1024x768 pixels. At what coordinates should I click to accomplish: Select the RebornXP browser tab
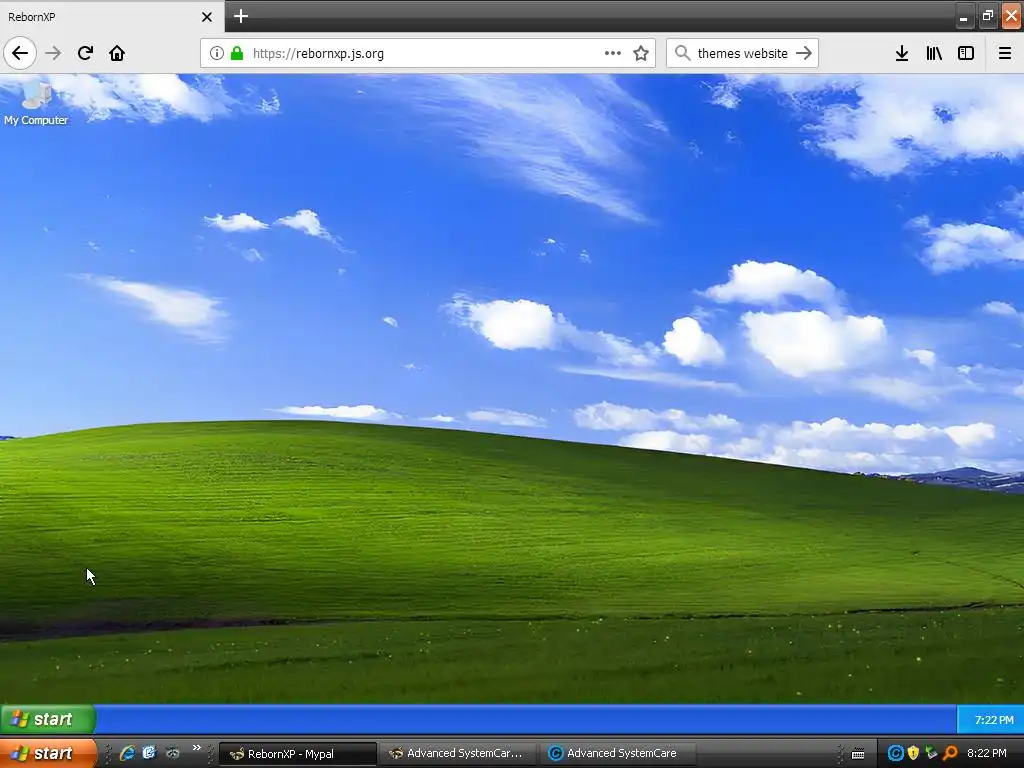(112, 16)
